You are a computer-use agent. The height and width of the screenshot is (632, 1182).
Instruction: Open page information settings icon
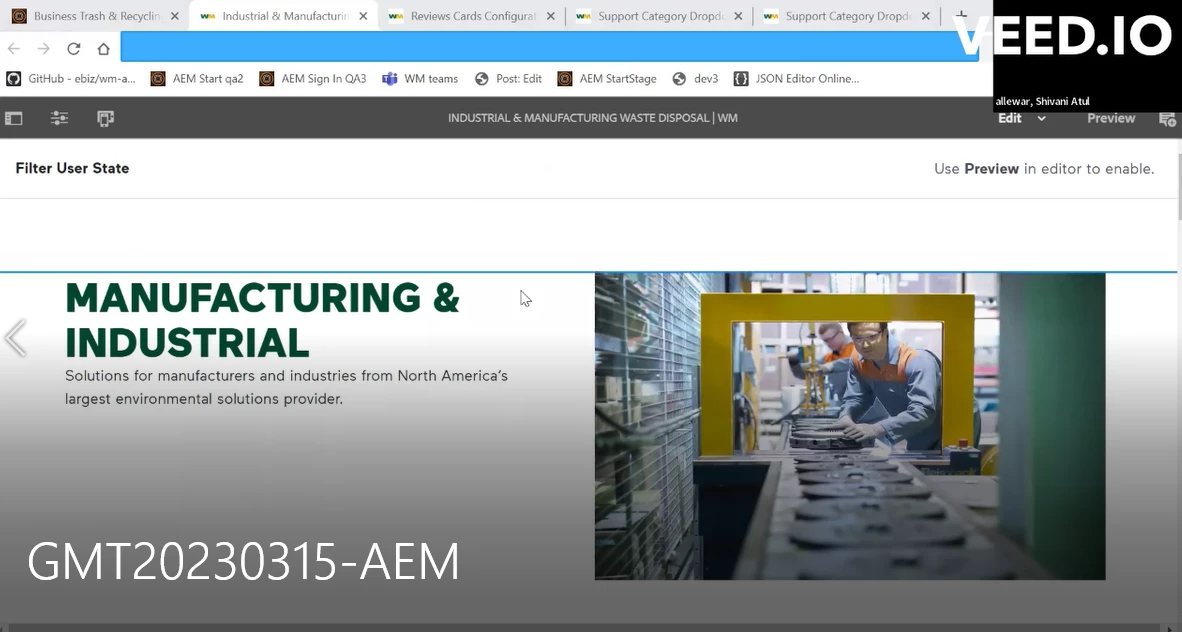tap(60, 118)
